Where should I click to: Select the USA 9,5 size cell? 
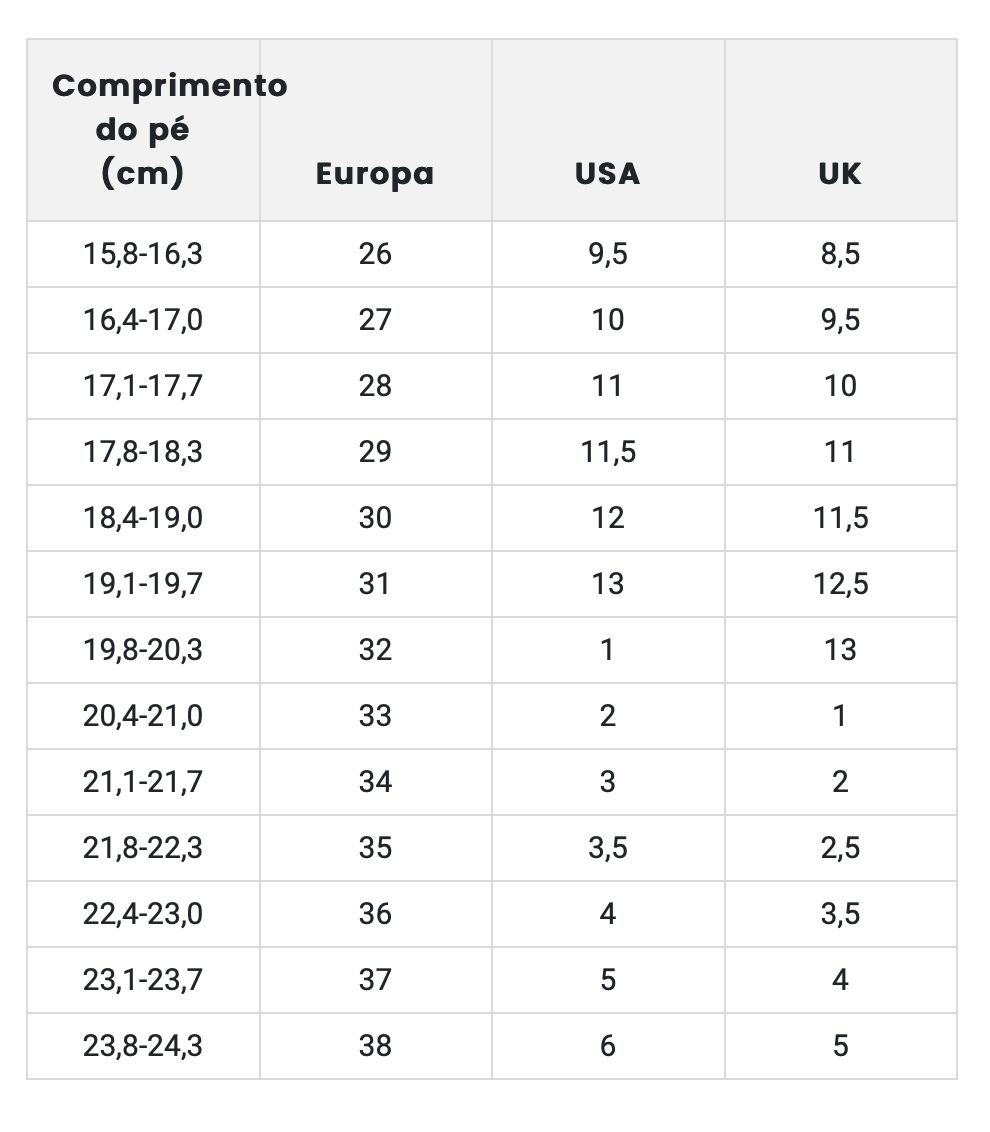pos(607,254)
